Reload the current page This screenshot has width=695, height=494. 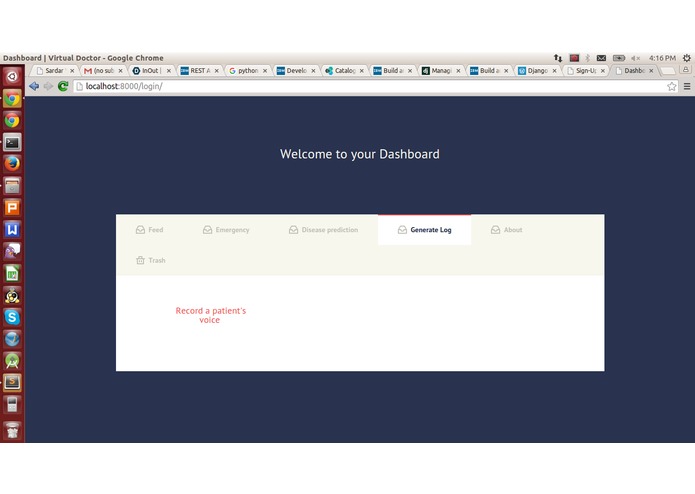(x=63, y=86)
